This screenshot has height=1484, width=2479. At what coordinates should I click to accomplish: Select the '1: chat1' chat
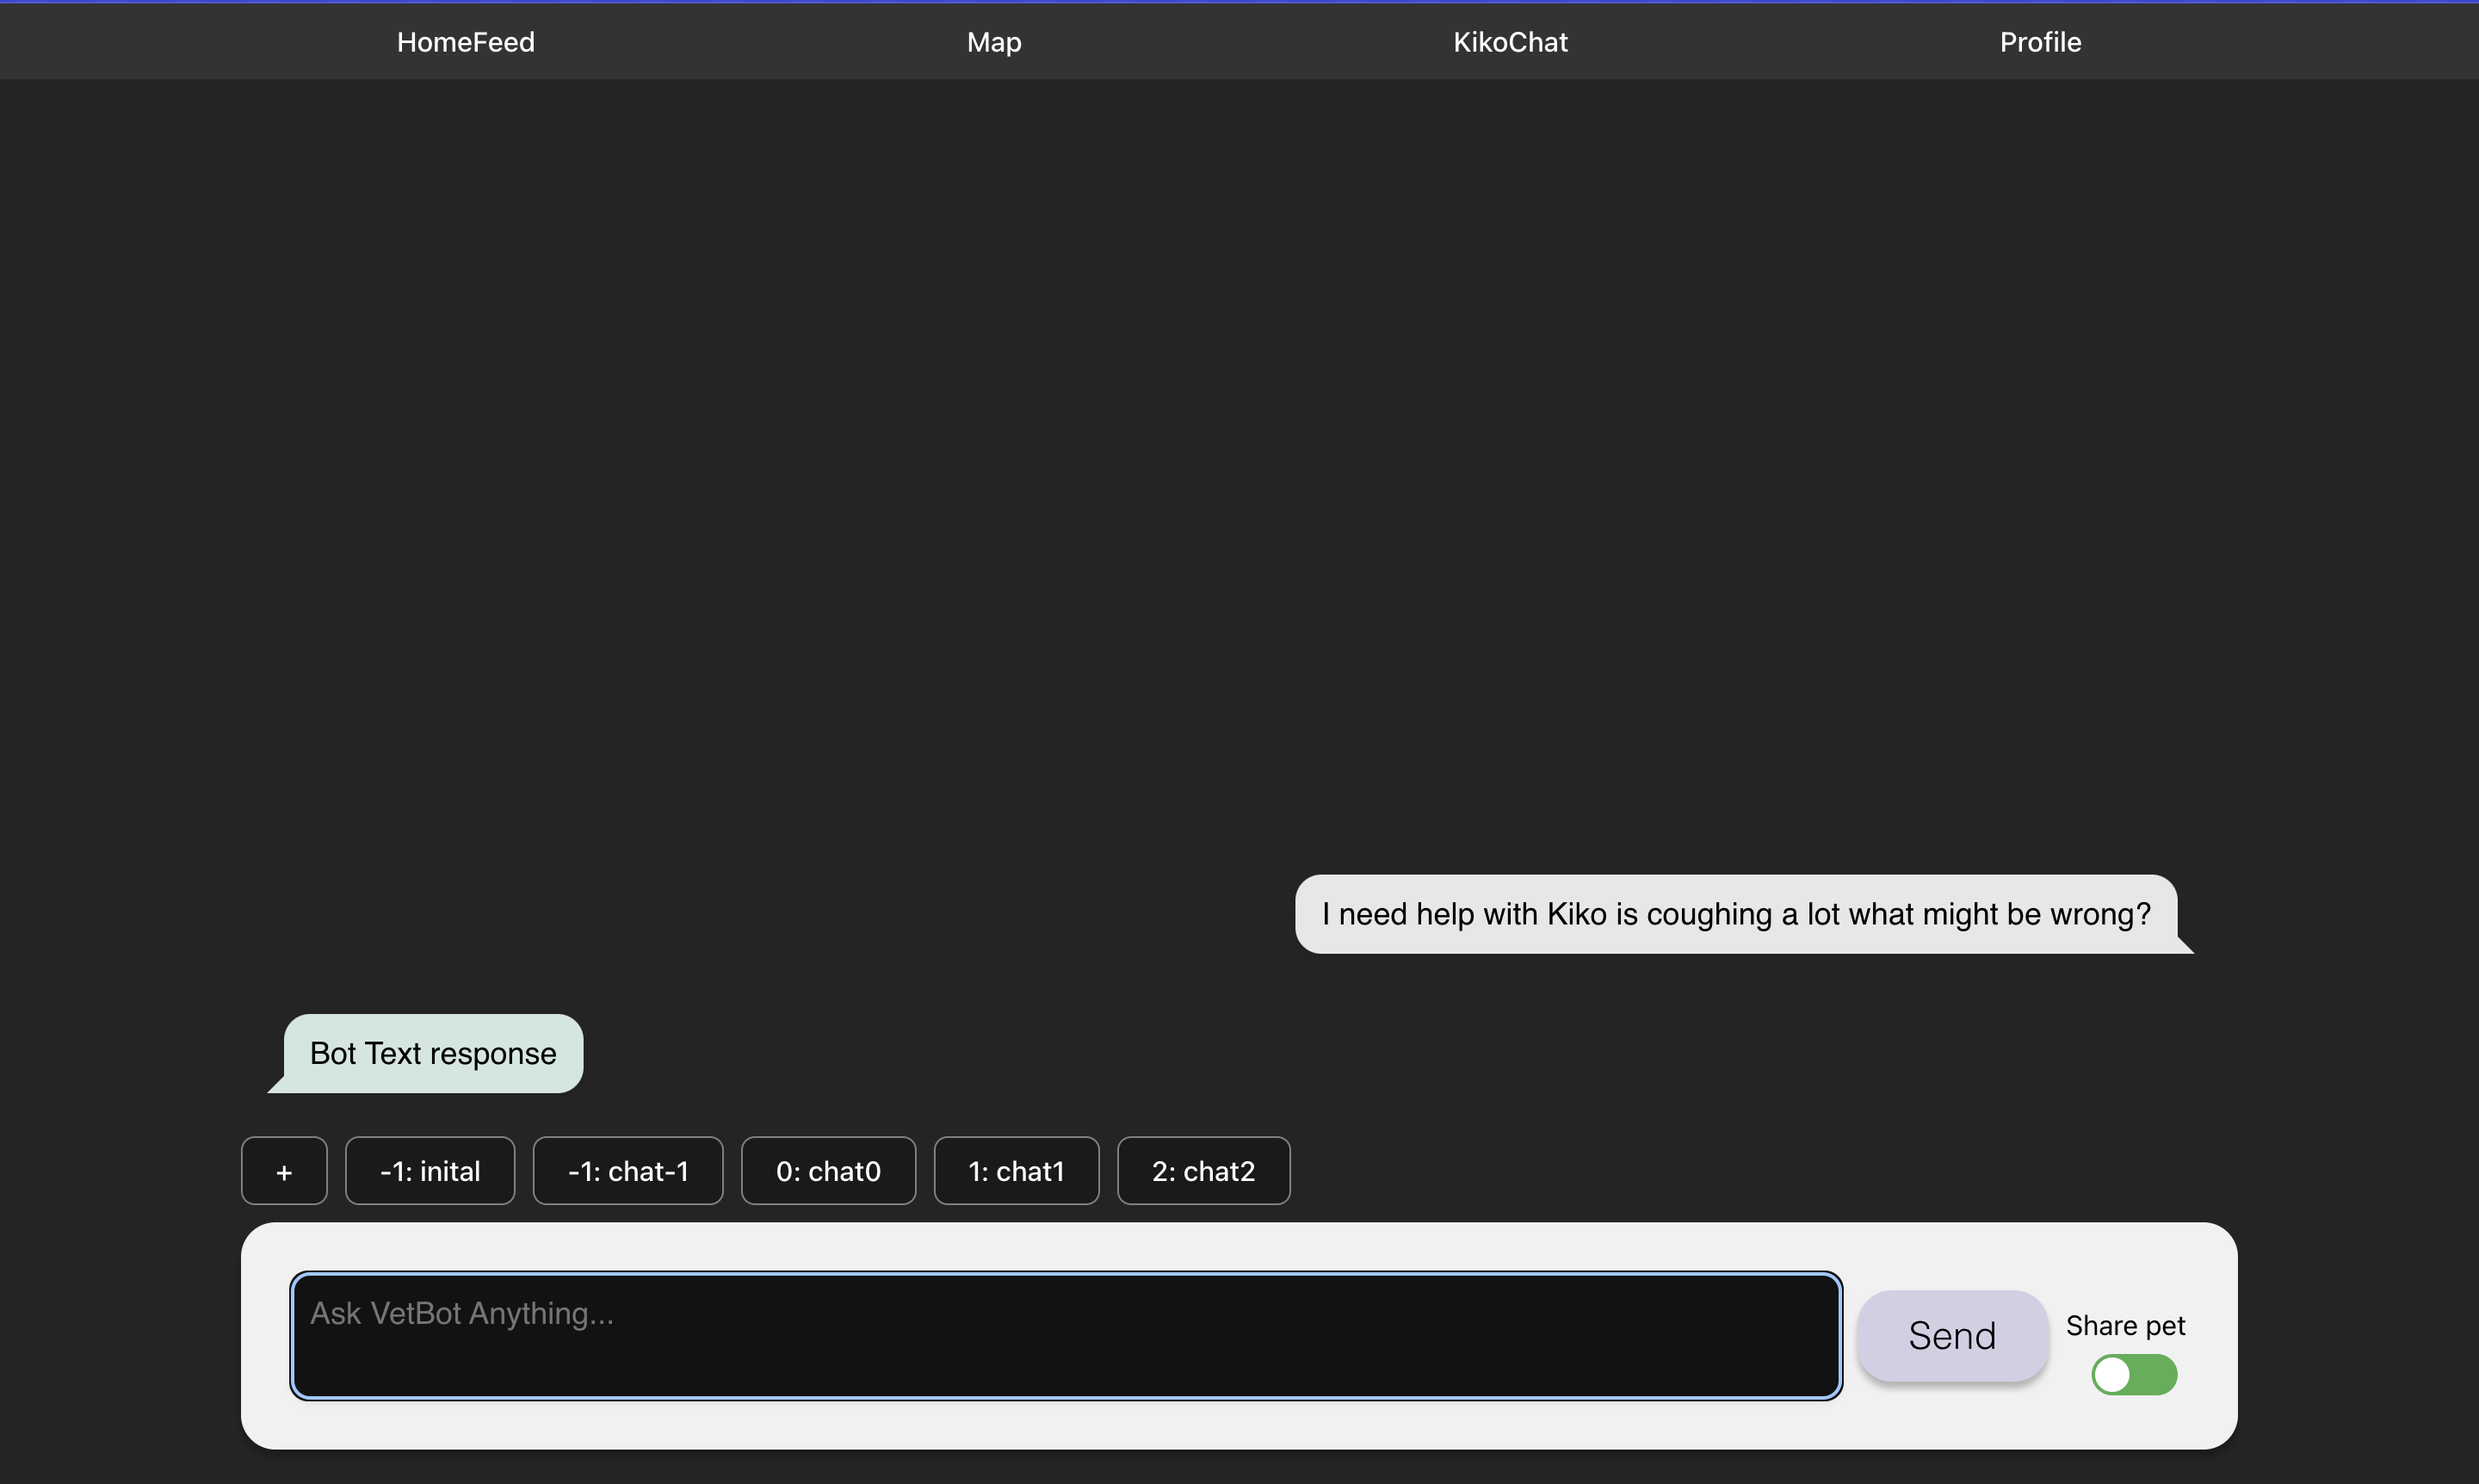1016,1171
